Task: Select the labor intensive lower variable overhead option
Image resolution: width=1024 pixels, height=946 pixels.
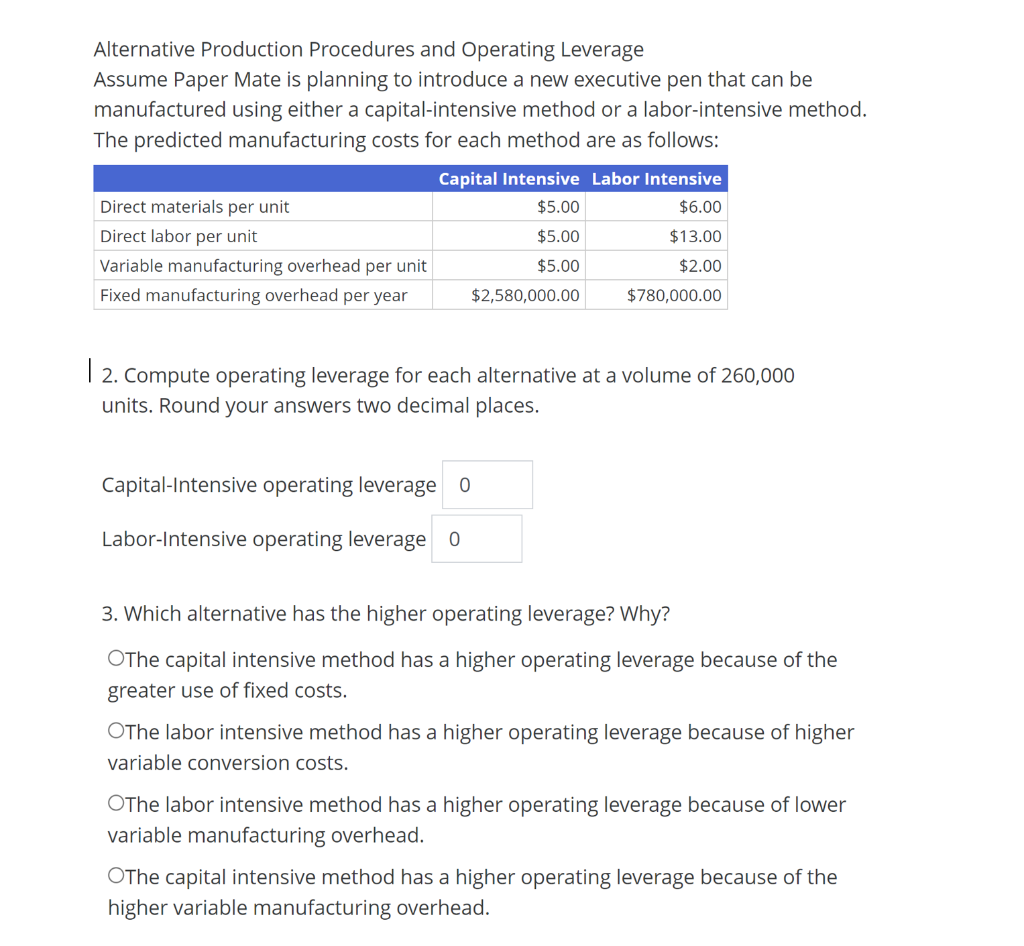Action: click(x=115, y=805)
